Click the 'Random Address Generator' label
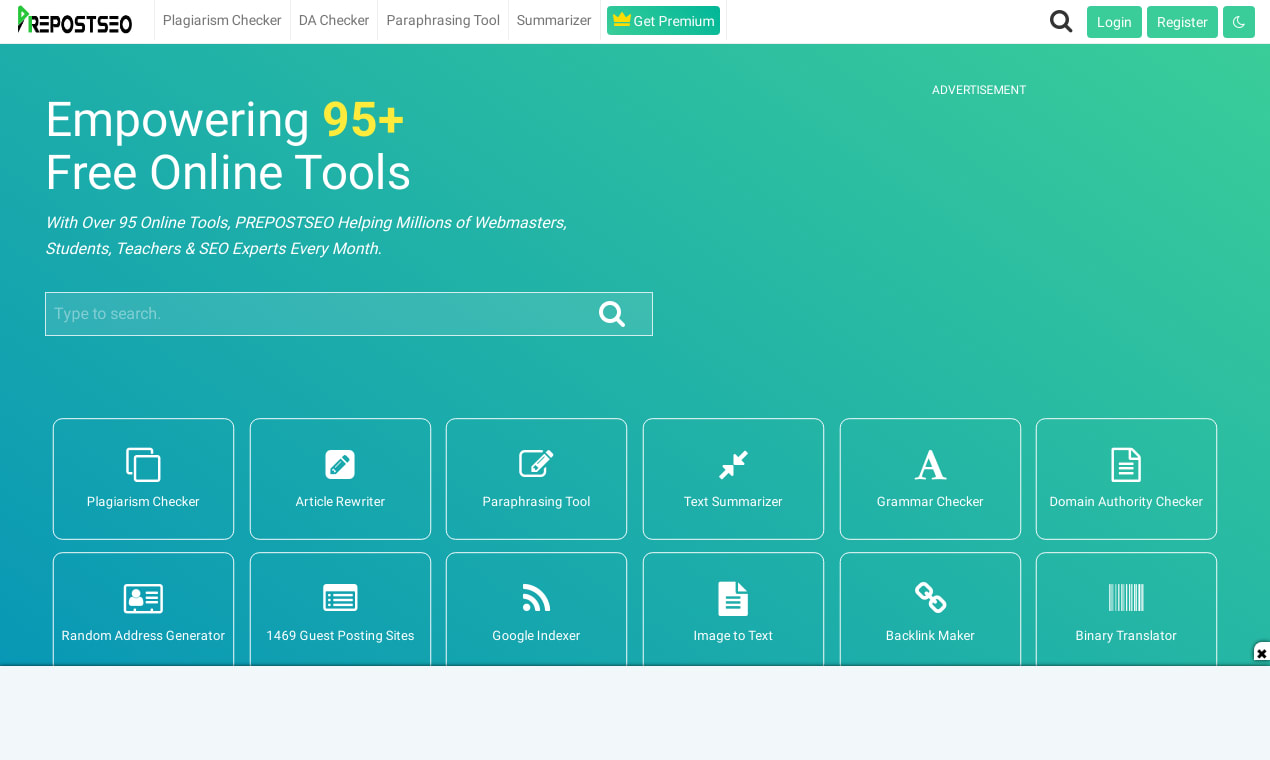 click(143, 636)
